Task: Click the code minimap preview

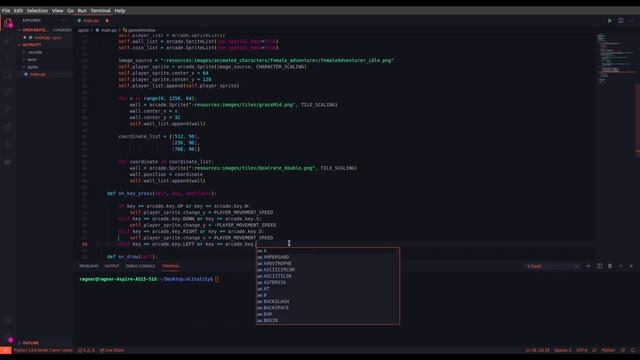Action: click(x=616, y=59)
